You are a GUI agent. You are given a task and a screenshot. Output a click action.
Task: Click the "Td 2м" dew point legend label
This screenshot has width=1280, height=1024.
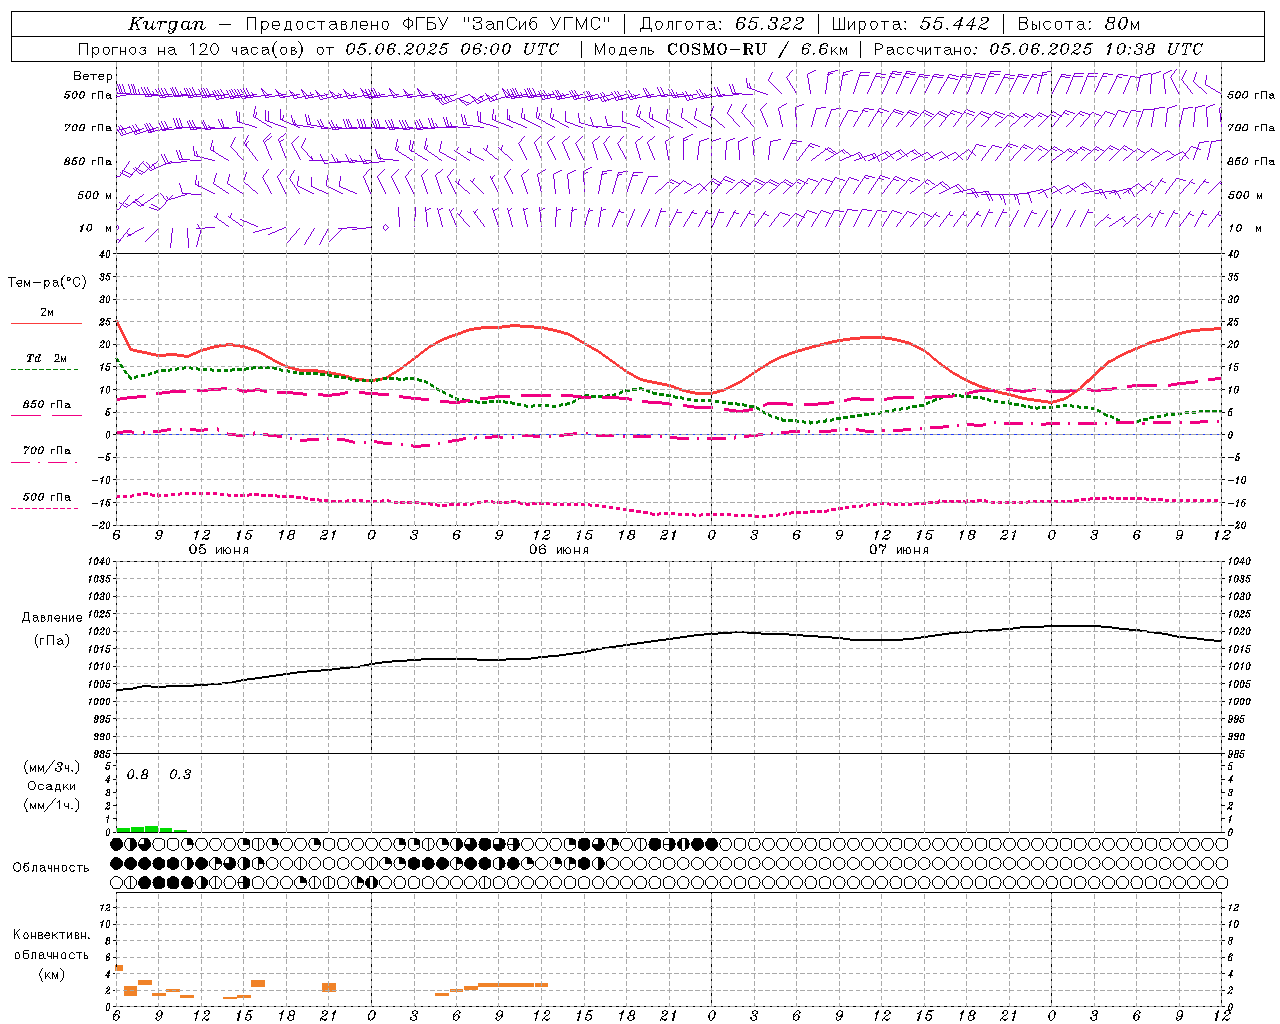point(47,358)
